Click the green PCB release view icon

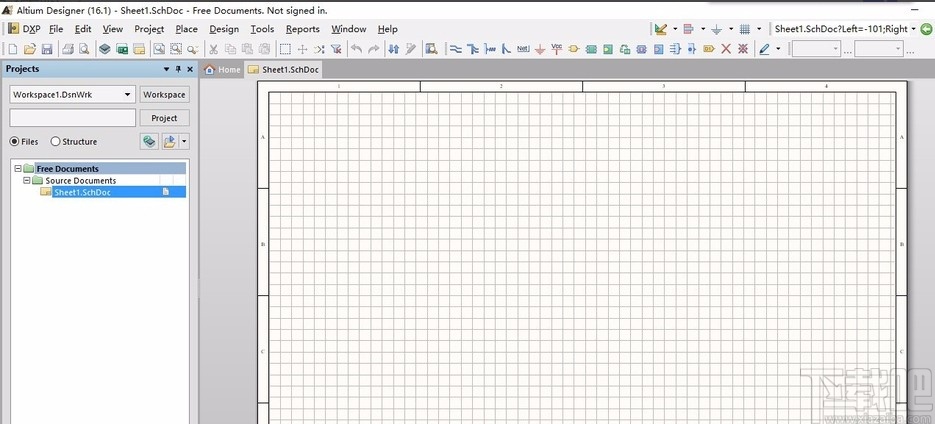[122, 49]
